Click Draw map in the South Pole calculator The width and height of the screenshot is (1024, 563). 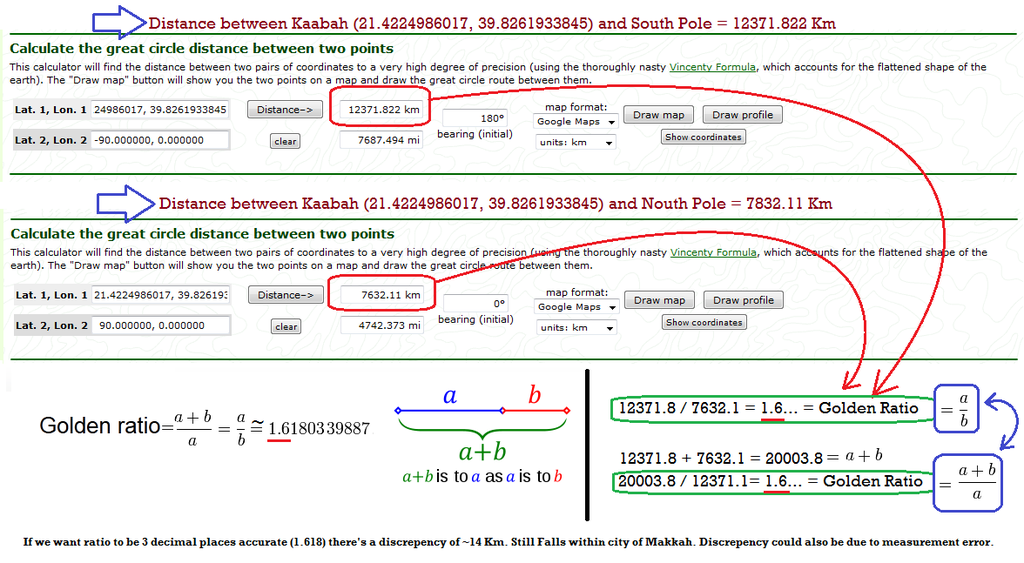[x=659, y=115]
